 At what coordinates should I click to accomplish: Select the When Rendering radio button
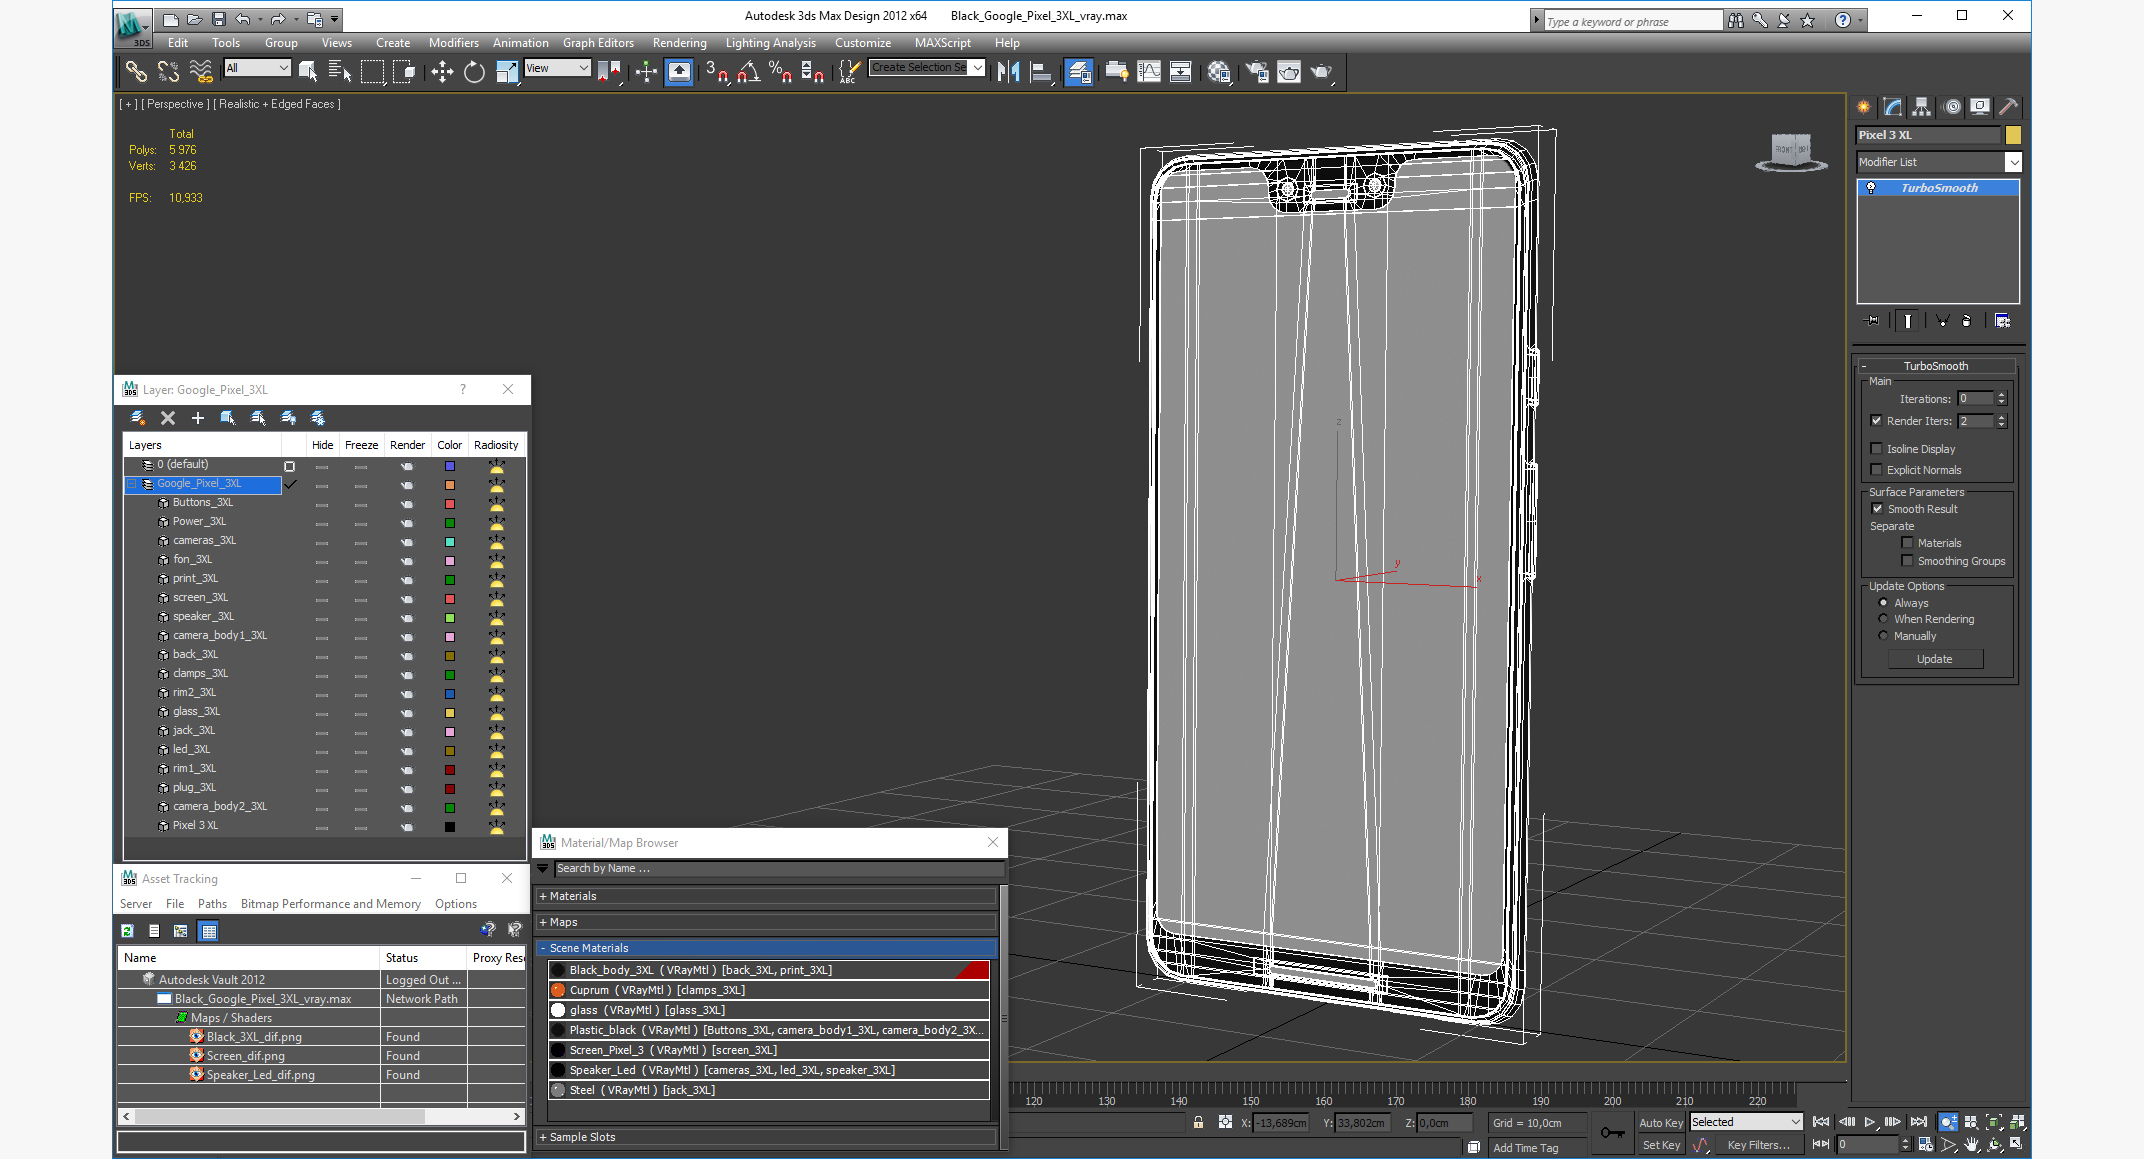point(1884,619)
